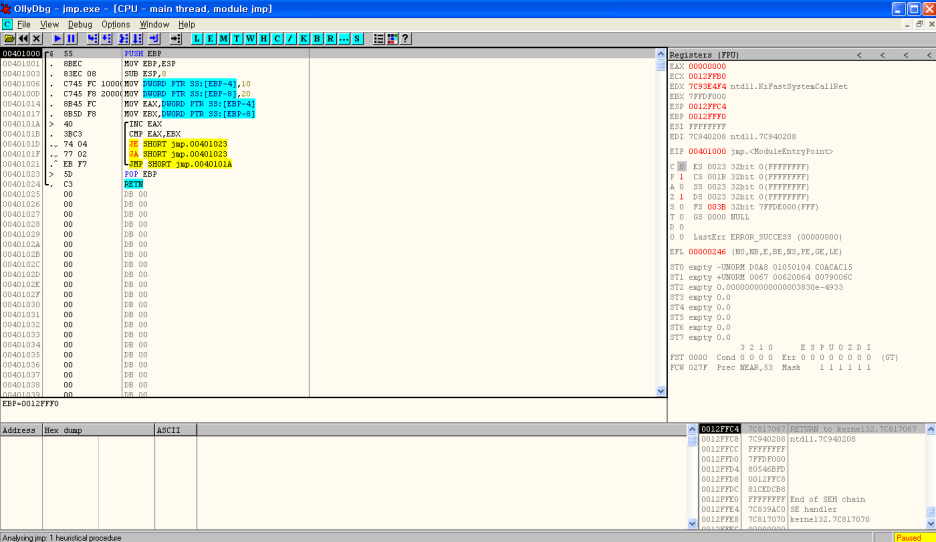Select the JMP SHORT jmp.0040101A instruction
The image size is (936, 542).
pos(180,164)
